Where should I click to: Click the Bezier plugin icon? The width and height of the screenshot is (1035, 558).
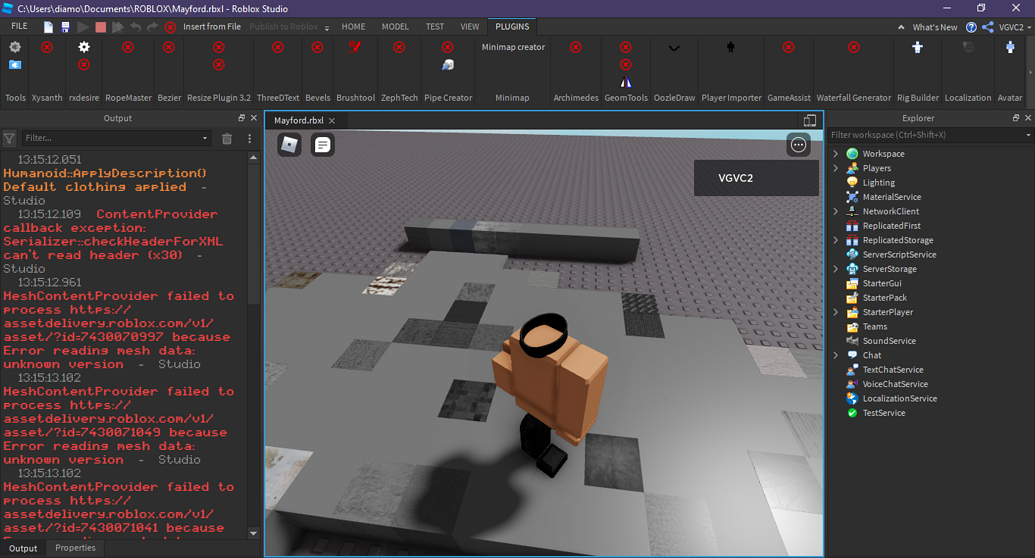coord(169,47)
